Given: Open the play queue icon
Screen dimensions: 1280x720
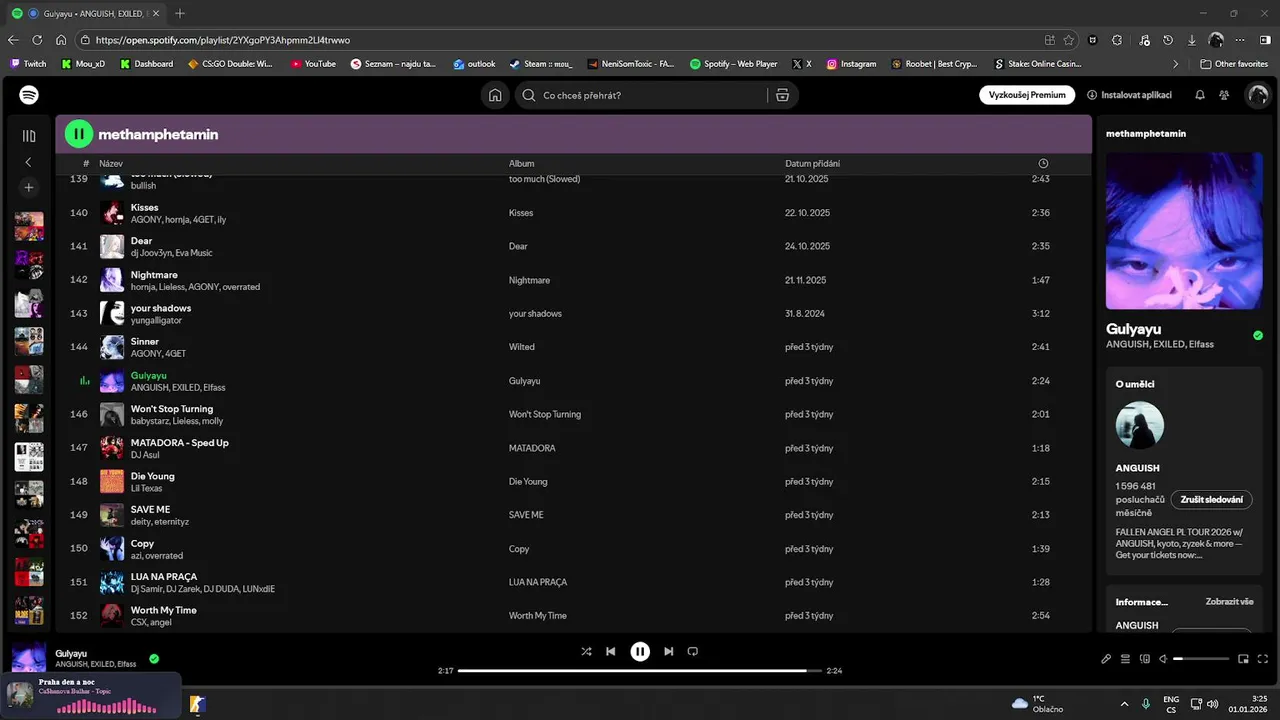Looking at the screenshot, I should [1125, 659].
